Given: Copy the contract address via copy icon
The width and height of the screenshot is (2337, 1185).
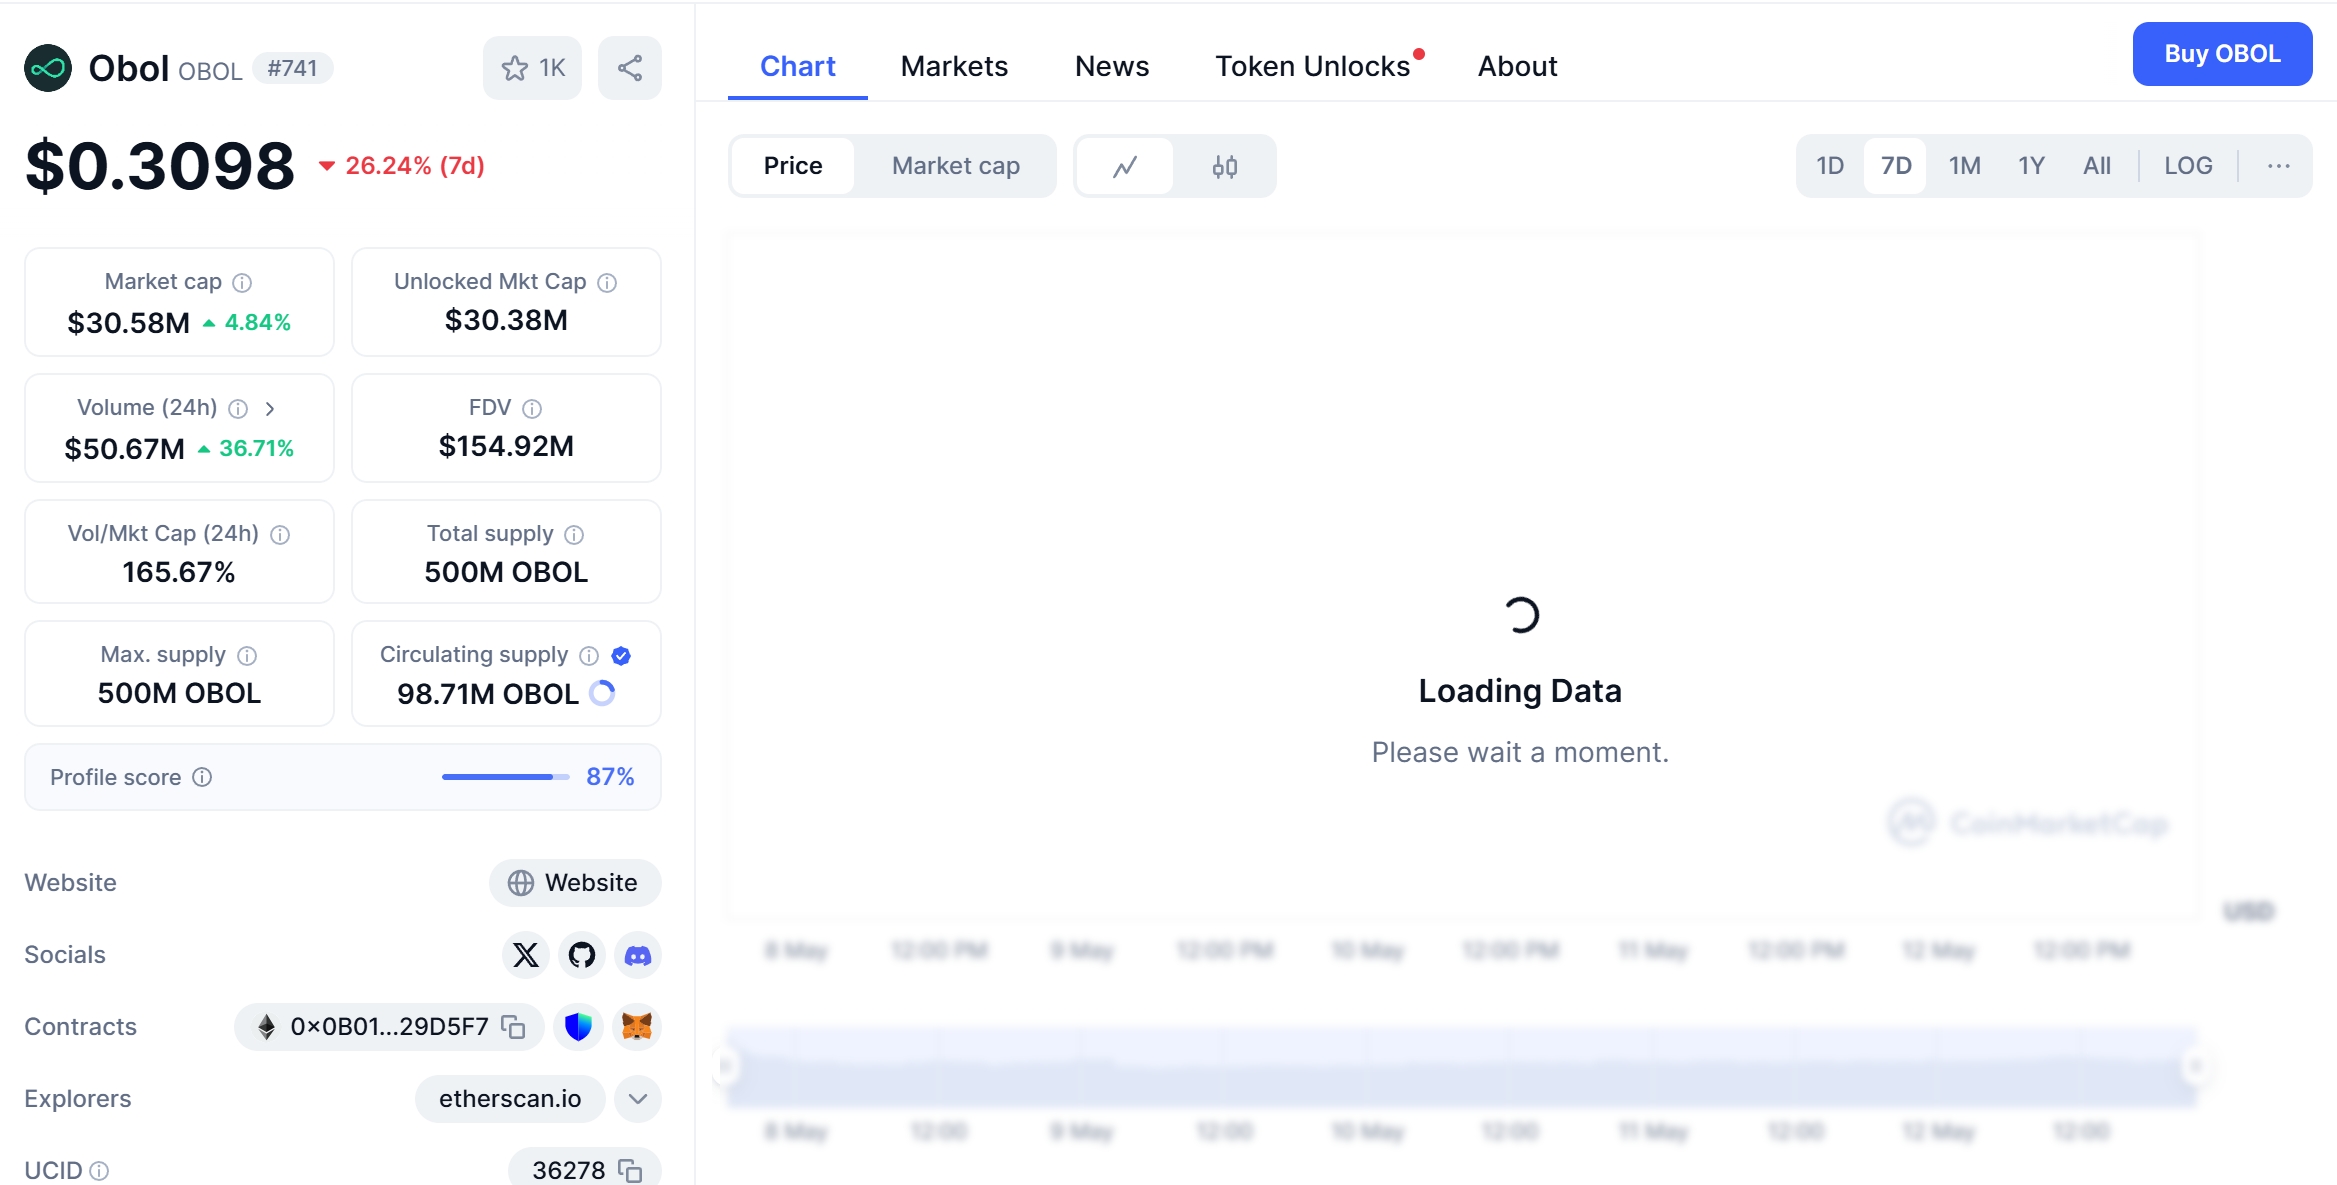Looking at the screenshot, I should click(x=513, y=1027).
